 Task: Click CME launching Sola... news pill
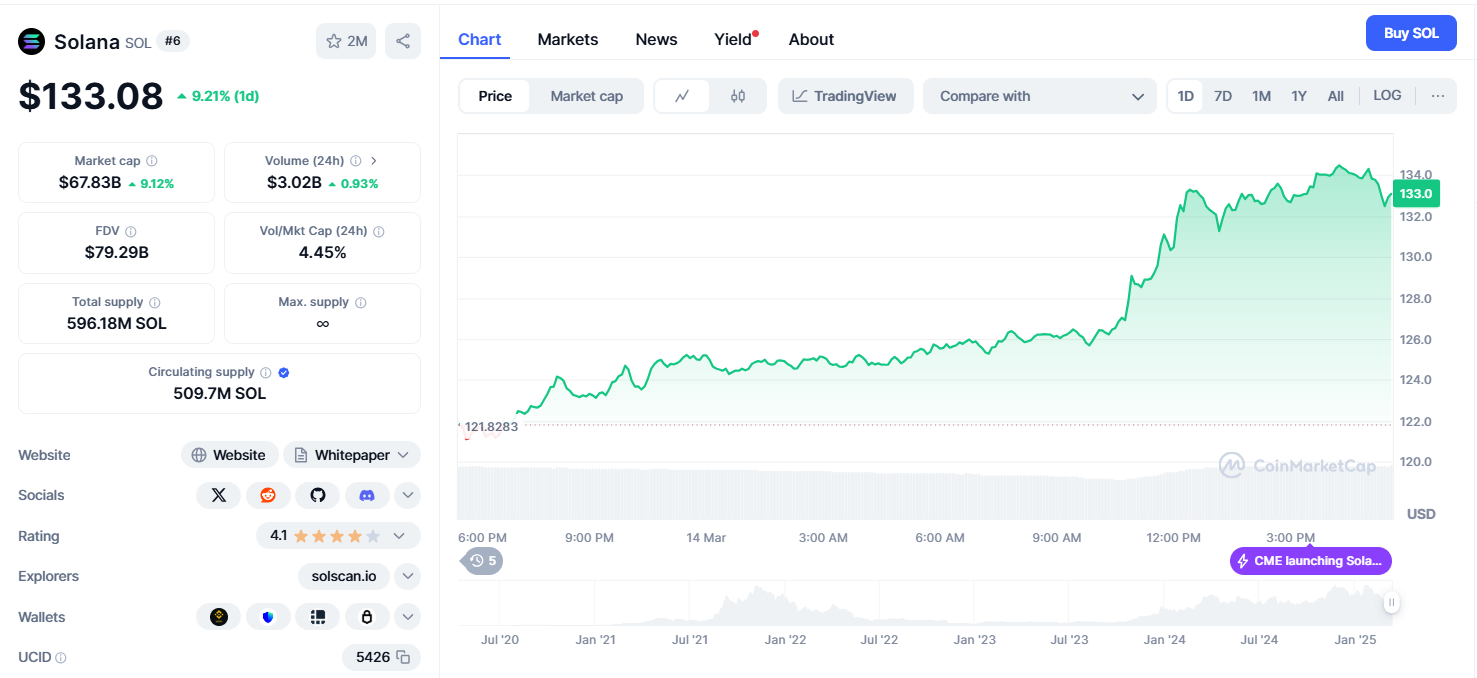pyautogui.click(x=1311, y=561)
